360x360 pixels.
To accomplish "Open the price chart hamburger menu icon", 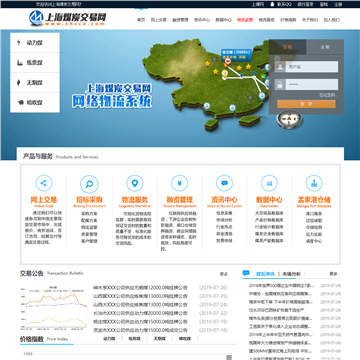I will 229,357.
